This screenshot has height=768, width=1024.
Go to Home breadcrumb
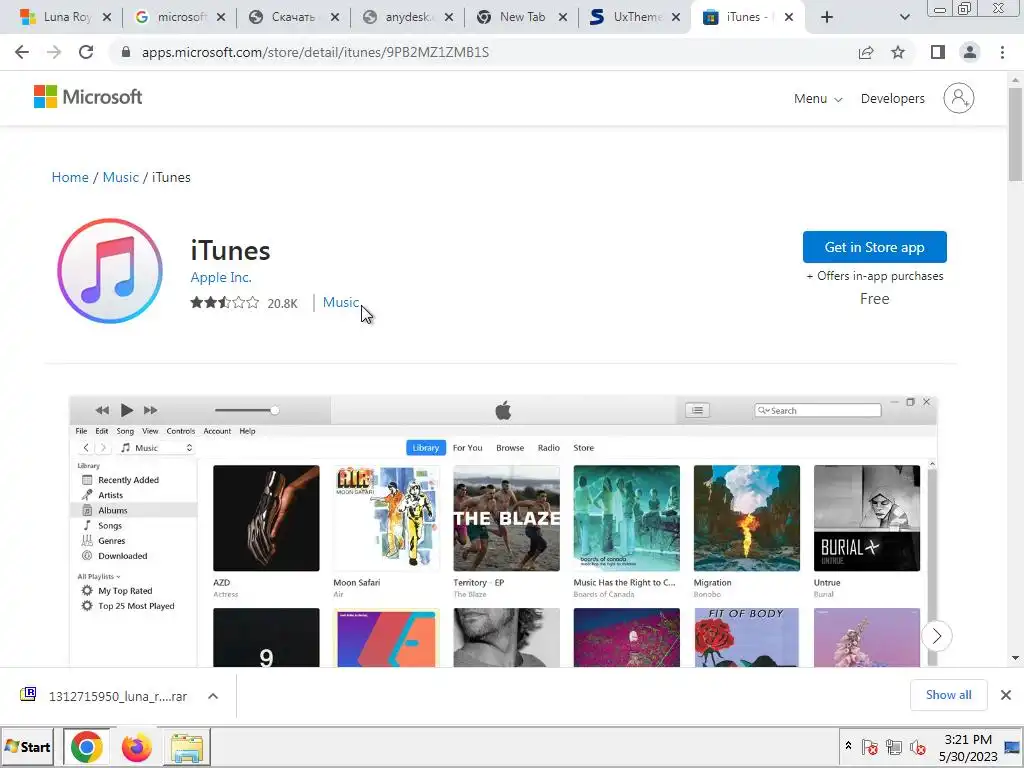click(70, 178)
